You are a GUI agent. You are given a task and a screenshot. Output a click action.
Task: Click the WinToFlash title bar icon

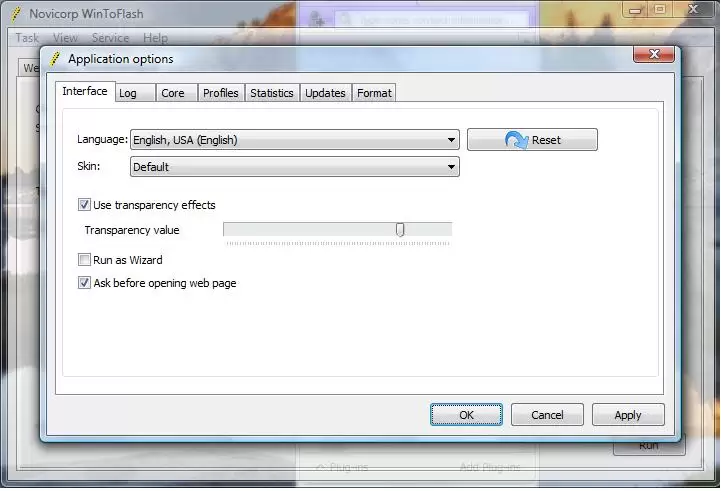coord(16,14)
